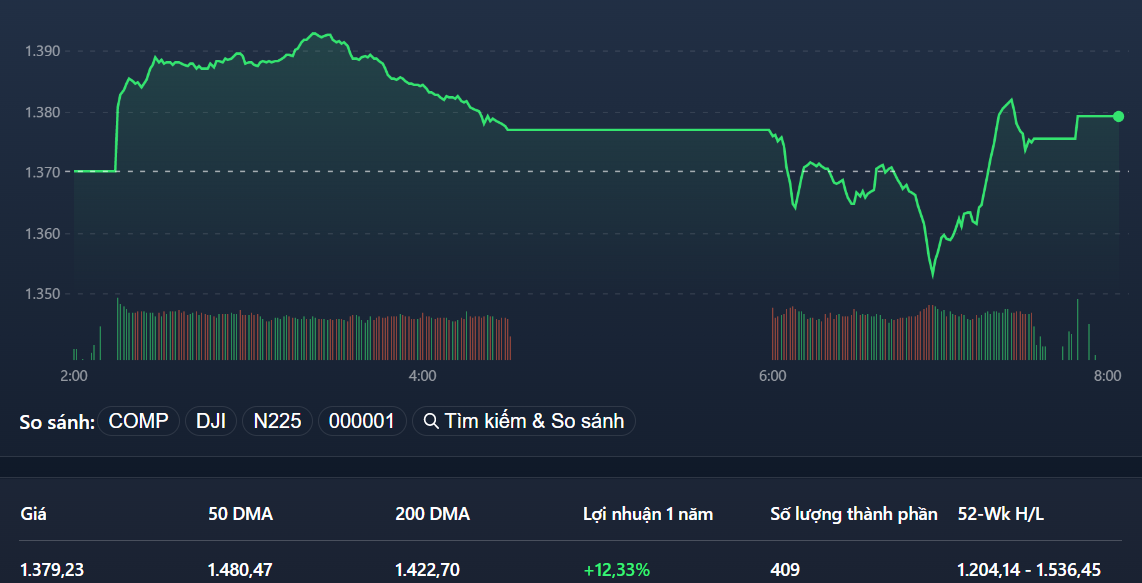Select the 50 DMA header
The height and width of the screenshot is (583, 1142).
tap(240, 514)
